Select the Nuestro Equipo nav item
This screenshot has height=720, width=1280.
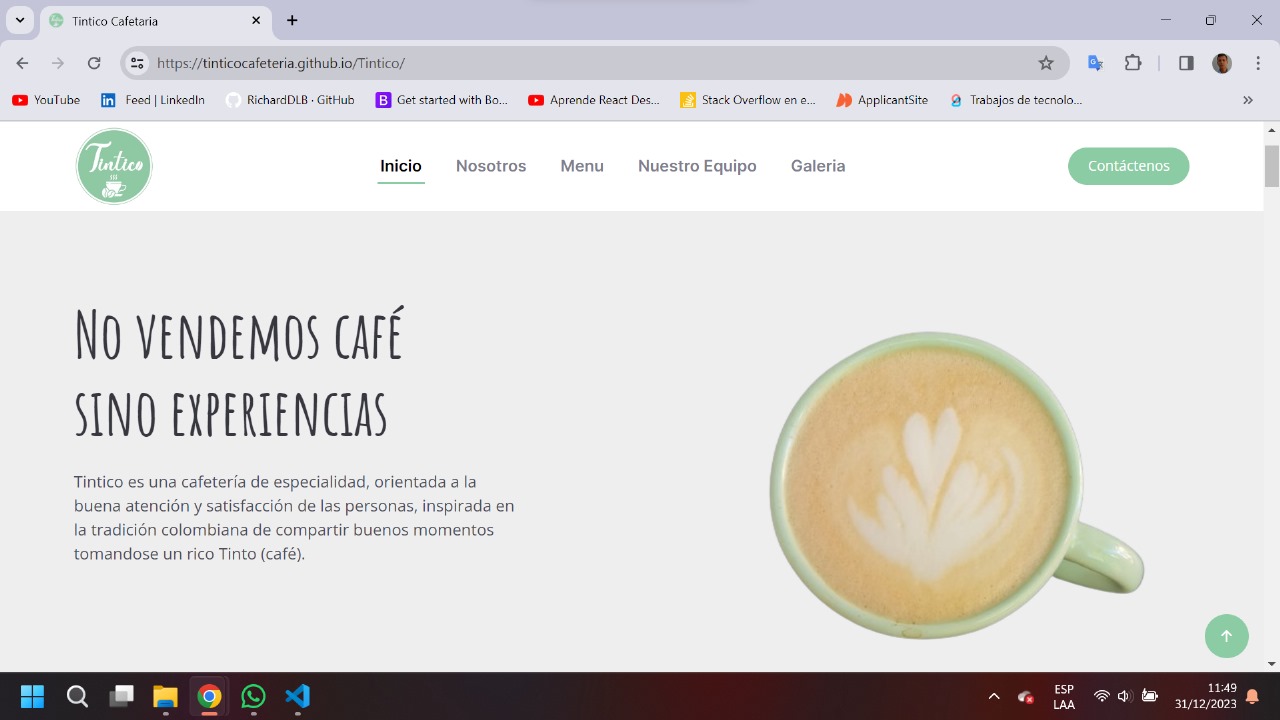(x=697, y=166)
